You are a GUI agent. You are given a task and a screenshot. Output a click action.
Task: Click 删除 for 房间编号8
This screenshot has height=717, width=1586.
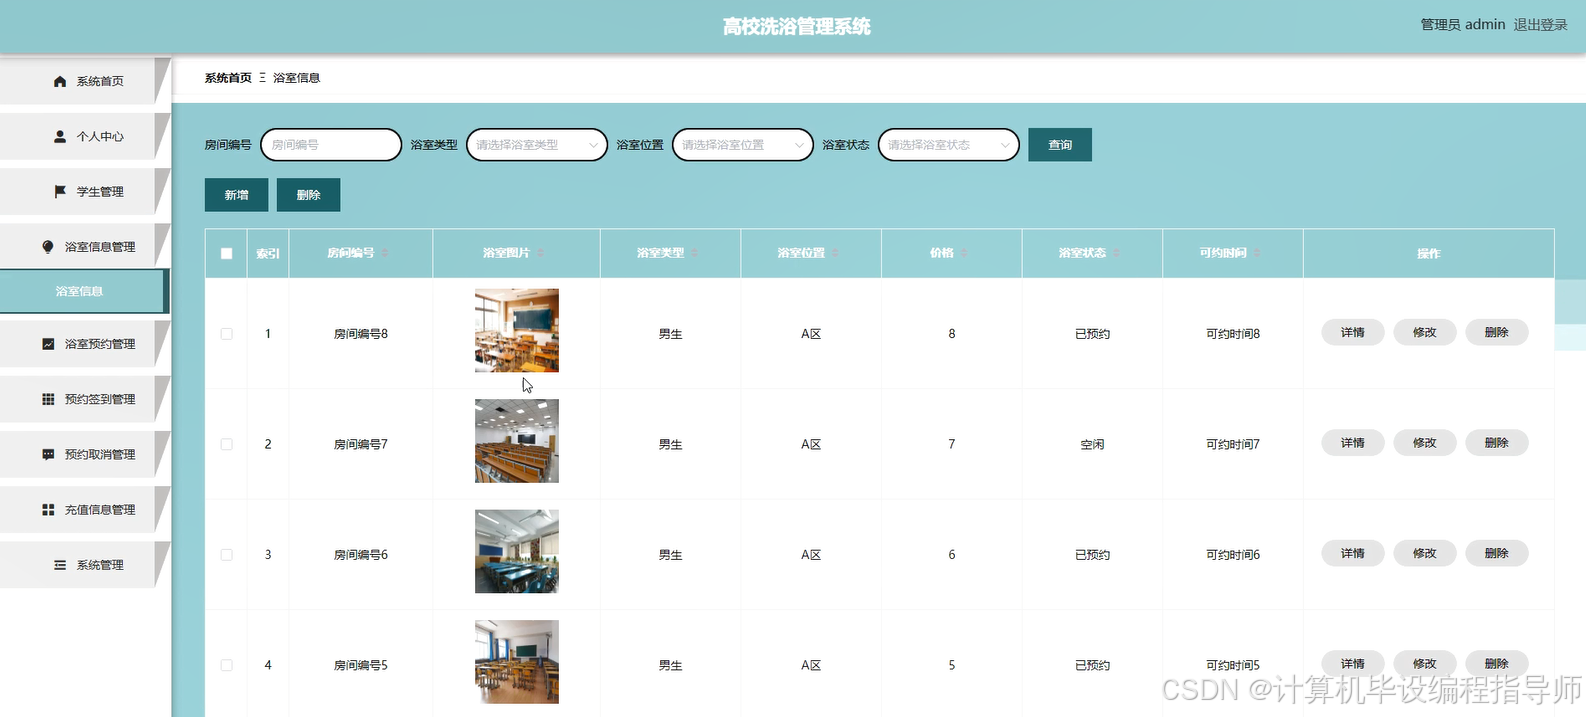coord(1497,332)
